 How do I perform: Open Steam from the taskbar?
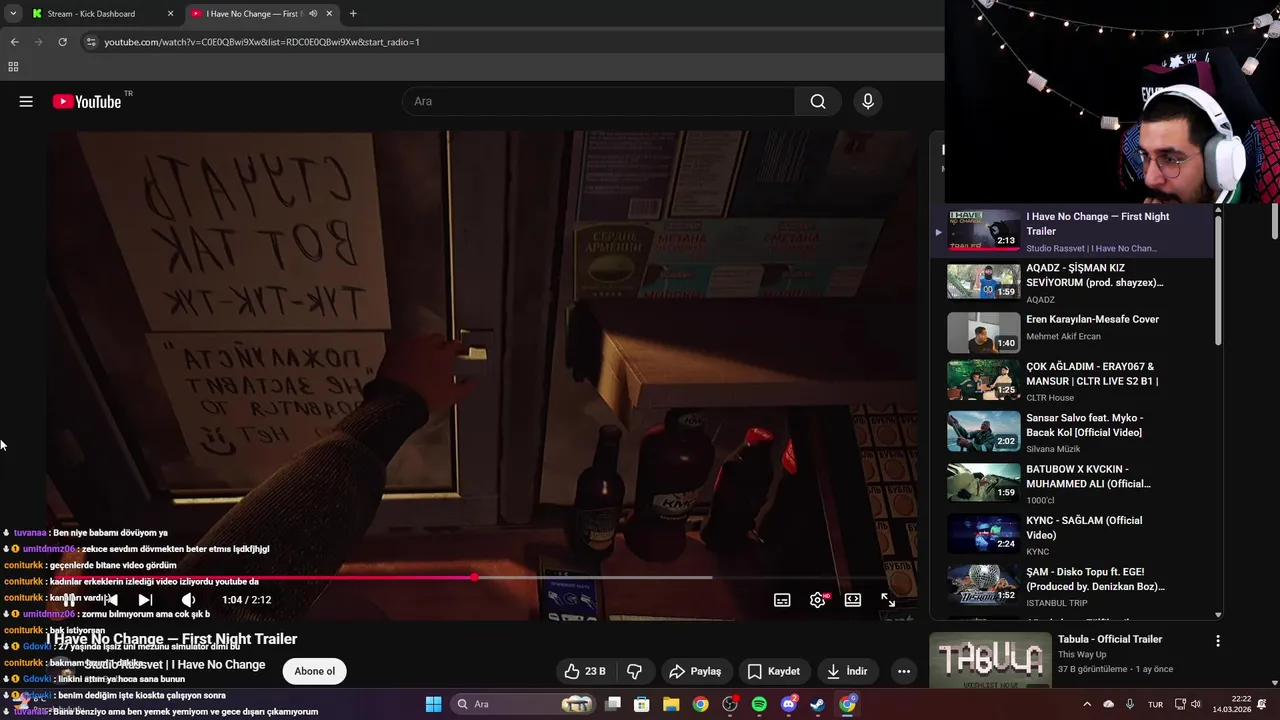pos(817,704)
